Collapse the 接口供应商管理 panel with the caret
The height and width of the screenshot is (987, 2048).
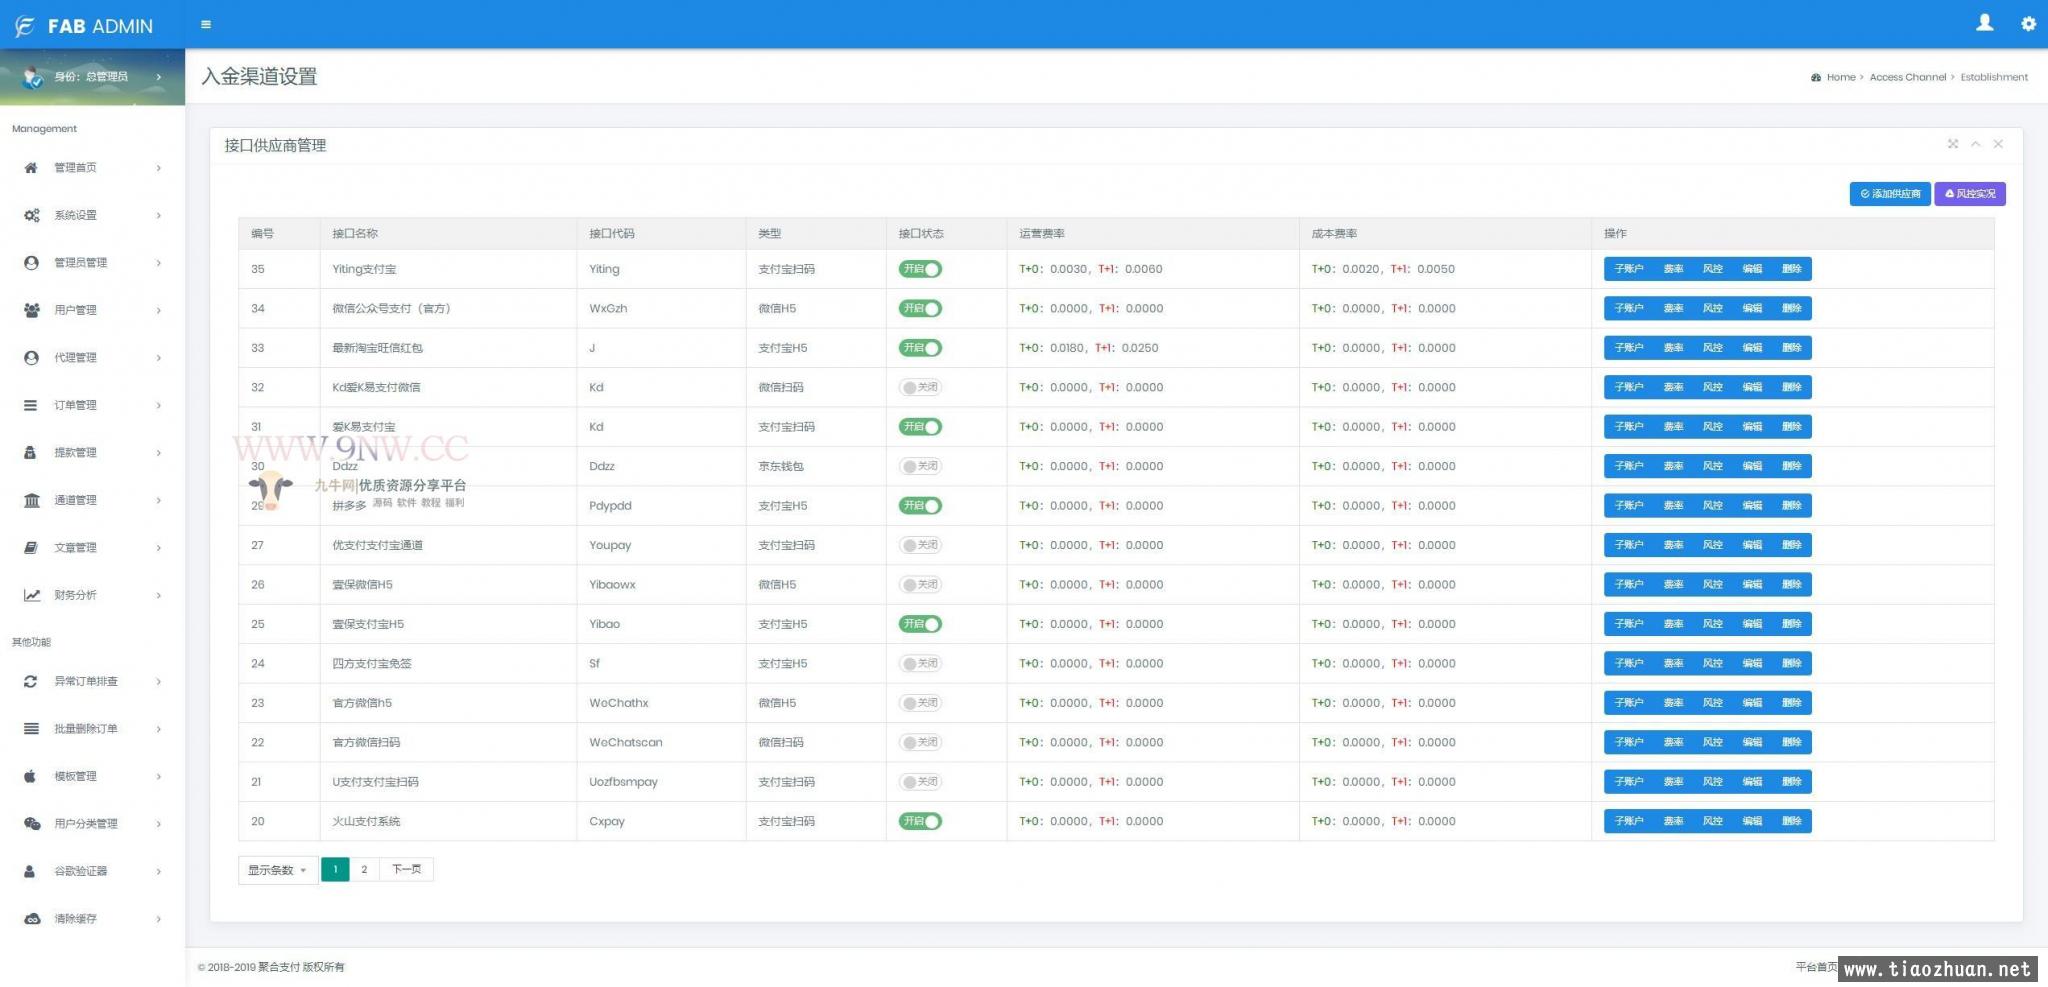(x=1976, y=144)
